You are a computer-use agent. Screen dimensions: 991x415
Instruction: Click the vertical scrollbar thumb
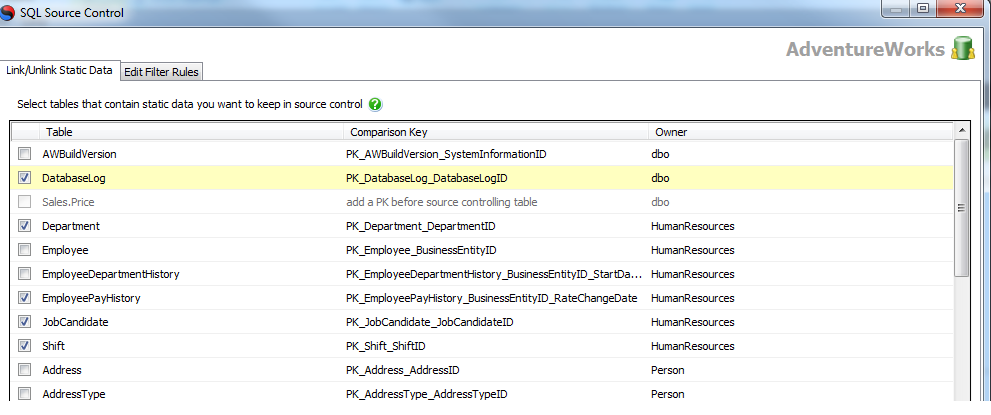tap(961, 208)
